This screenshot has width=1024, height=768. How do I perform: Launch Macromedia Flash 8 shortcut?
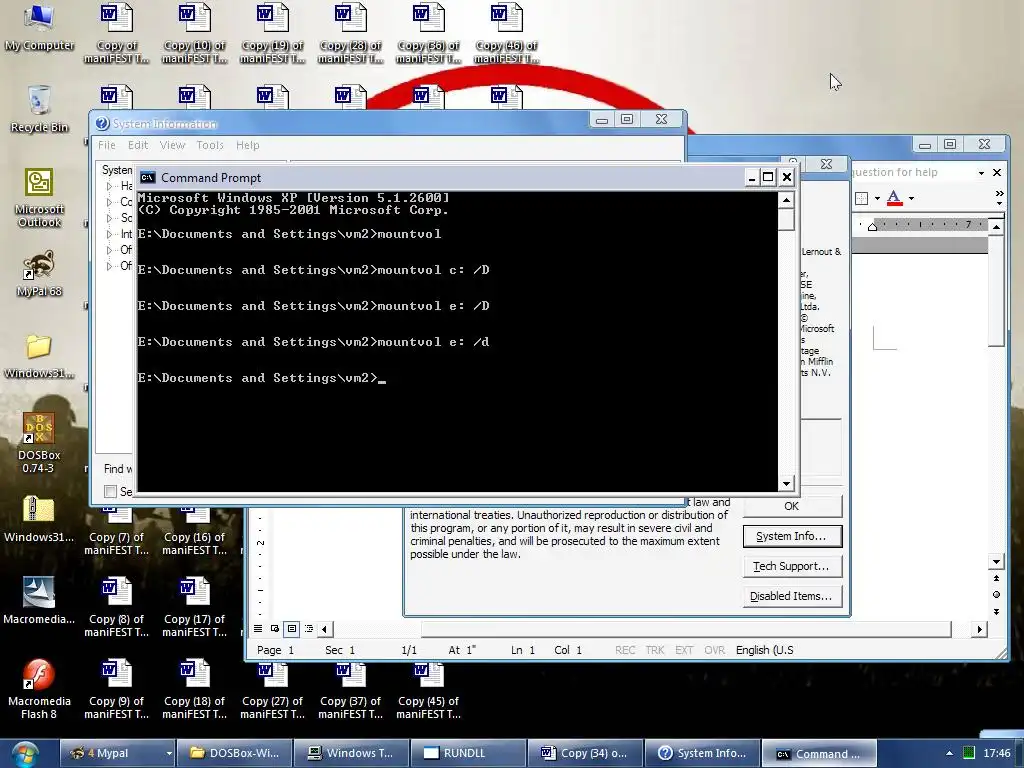click(x=39, y=690)
